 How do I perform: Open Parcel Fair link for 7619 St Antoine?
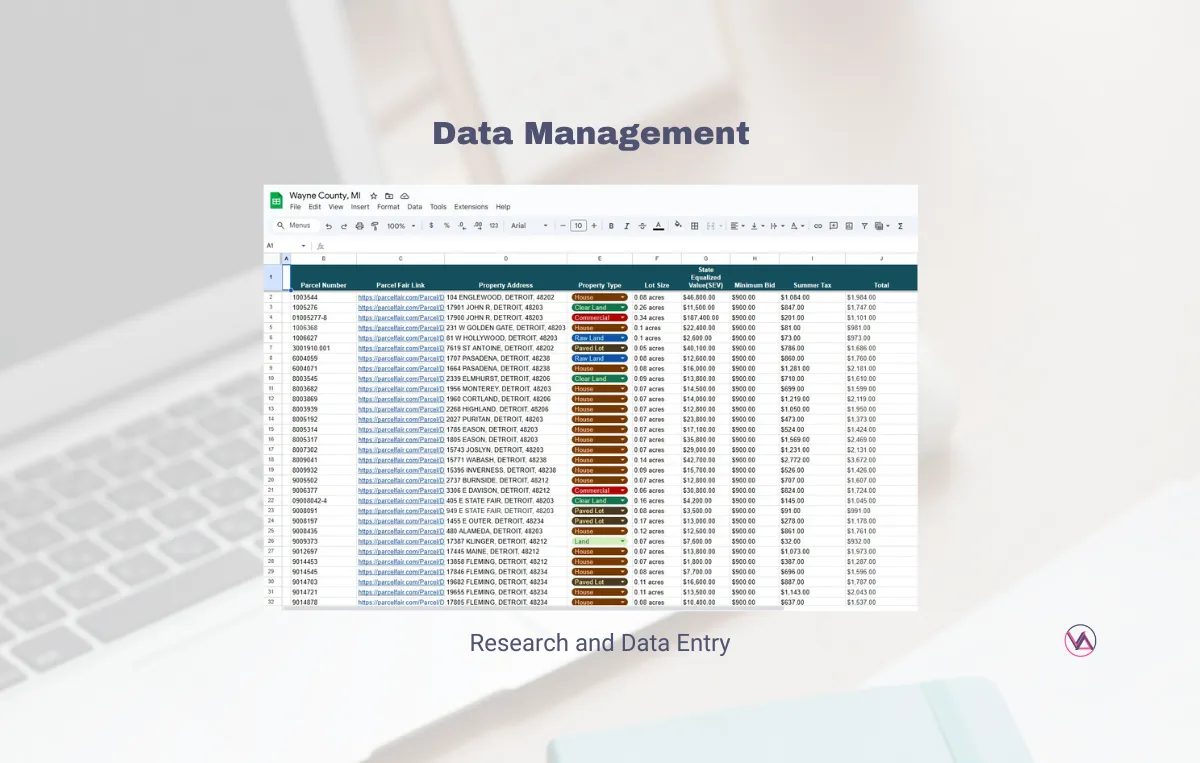401,348
